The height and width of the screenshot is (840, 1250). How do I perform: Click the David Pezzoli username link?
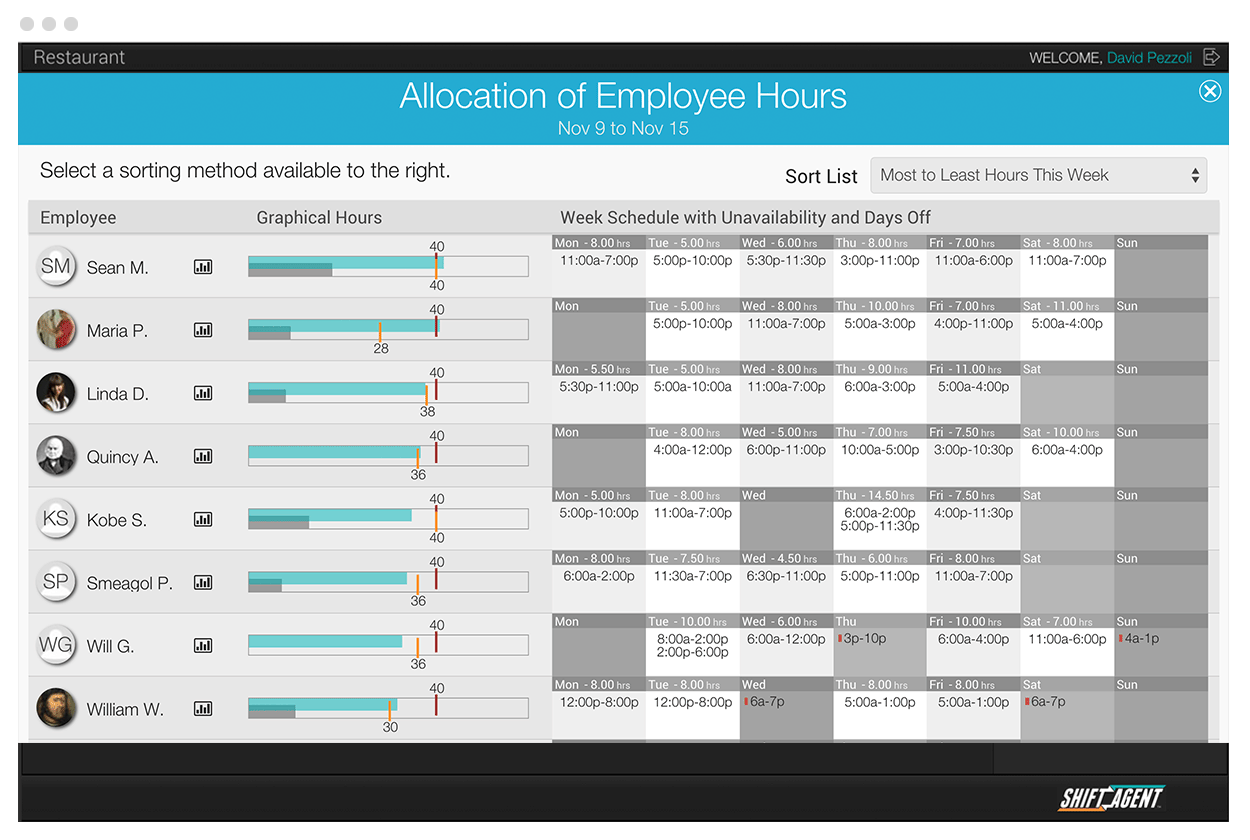click(x=1149, y=58)
